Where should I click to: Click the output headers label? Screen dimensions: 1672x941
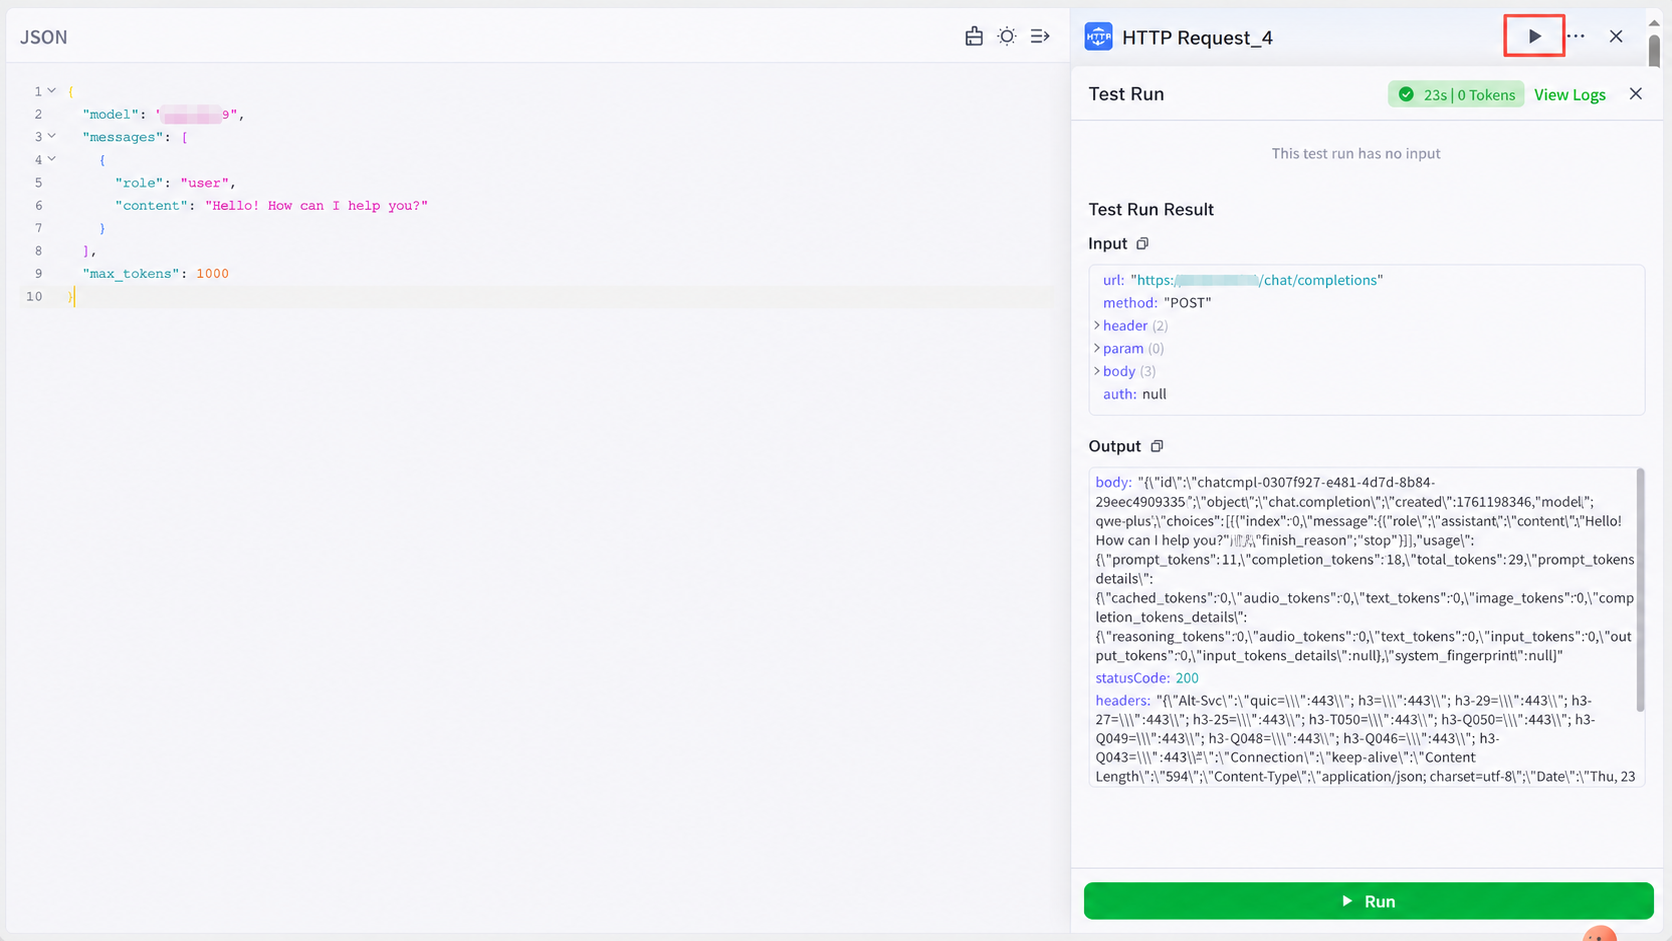(1123, 701)
